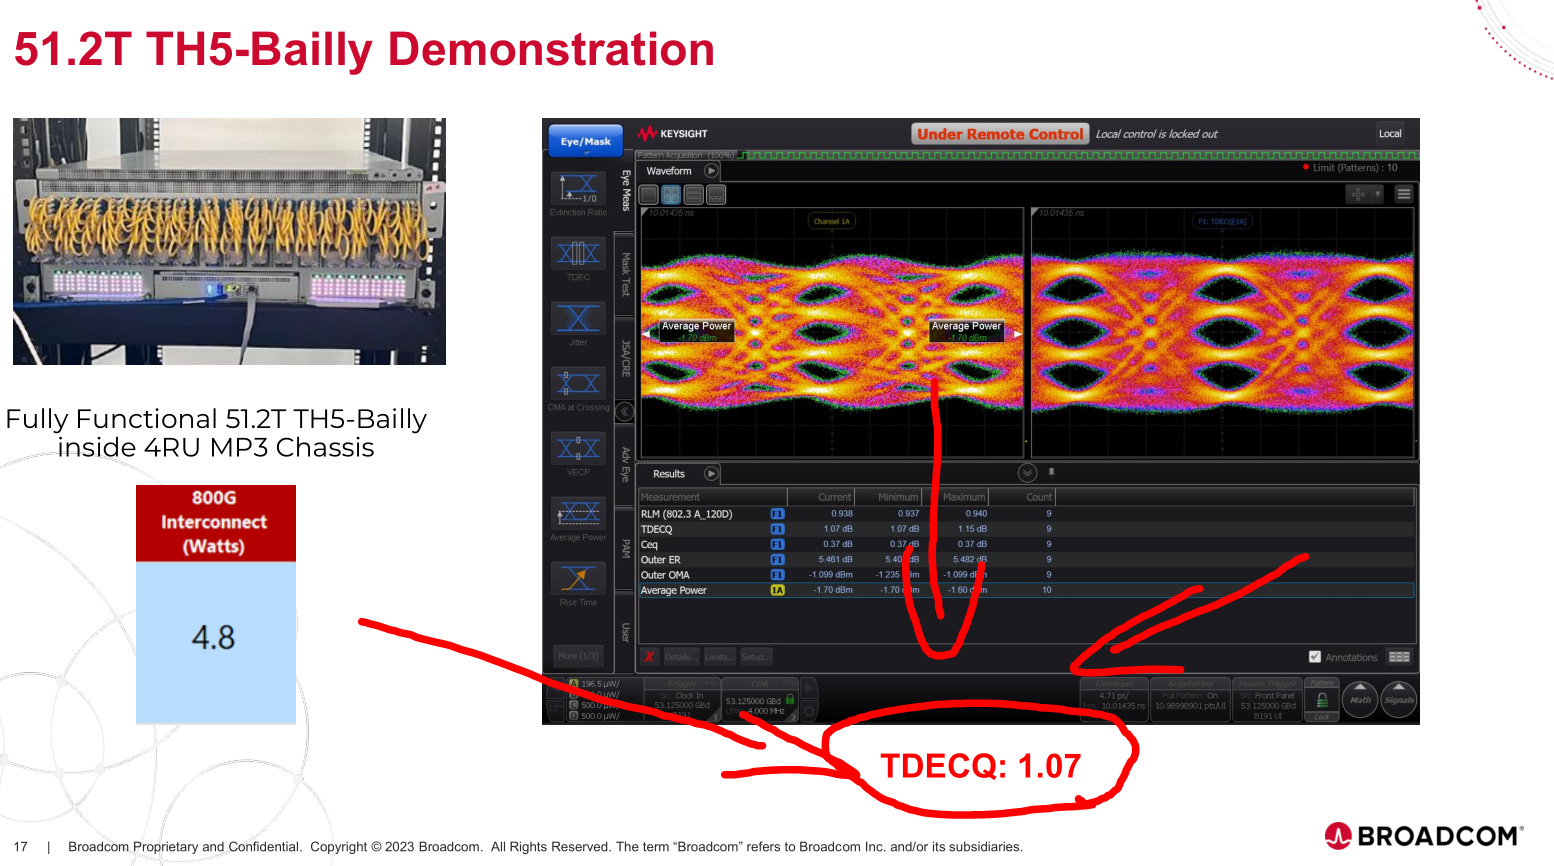Open the Frame Trigger settings panel
The width and height of the screenshot is (1554, 866).
click(x=1267, y=699)
